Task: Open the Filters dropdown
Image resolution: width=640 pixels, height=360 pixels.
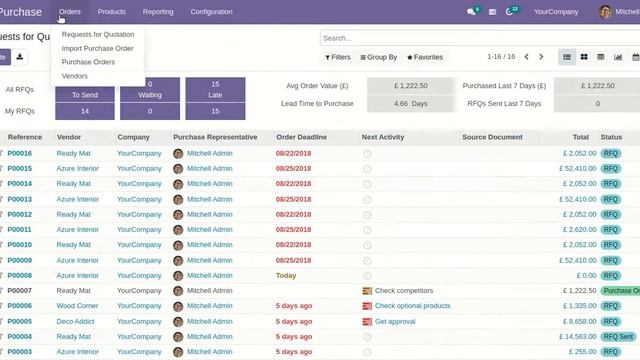Action: [338, 57]
